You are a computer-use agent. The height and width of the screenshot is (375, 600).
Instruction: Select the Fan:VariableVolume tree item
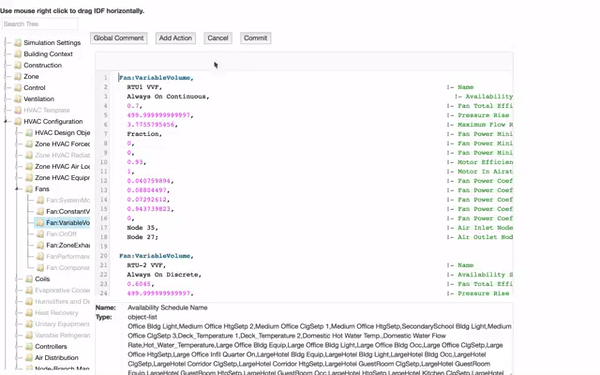pyautogui.click(x=68, y=223)
